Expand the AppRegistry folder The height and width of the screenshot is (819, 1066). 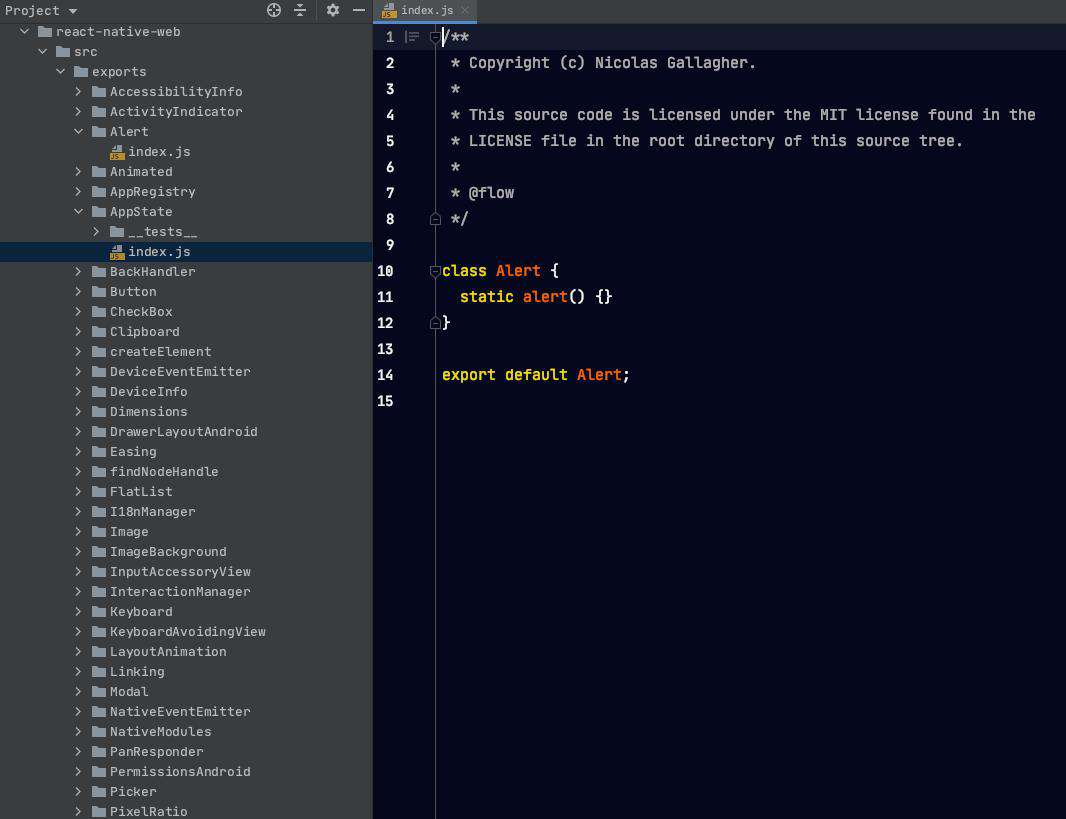(x=78, y=192)
